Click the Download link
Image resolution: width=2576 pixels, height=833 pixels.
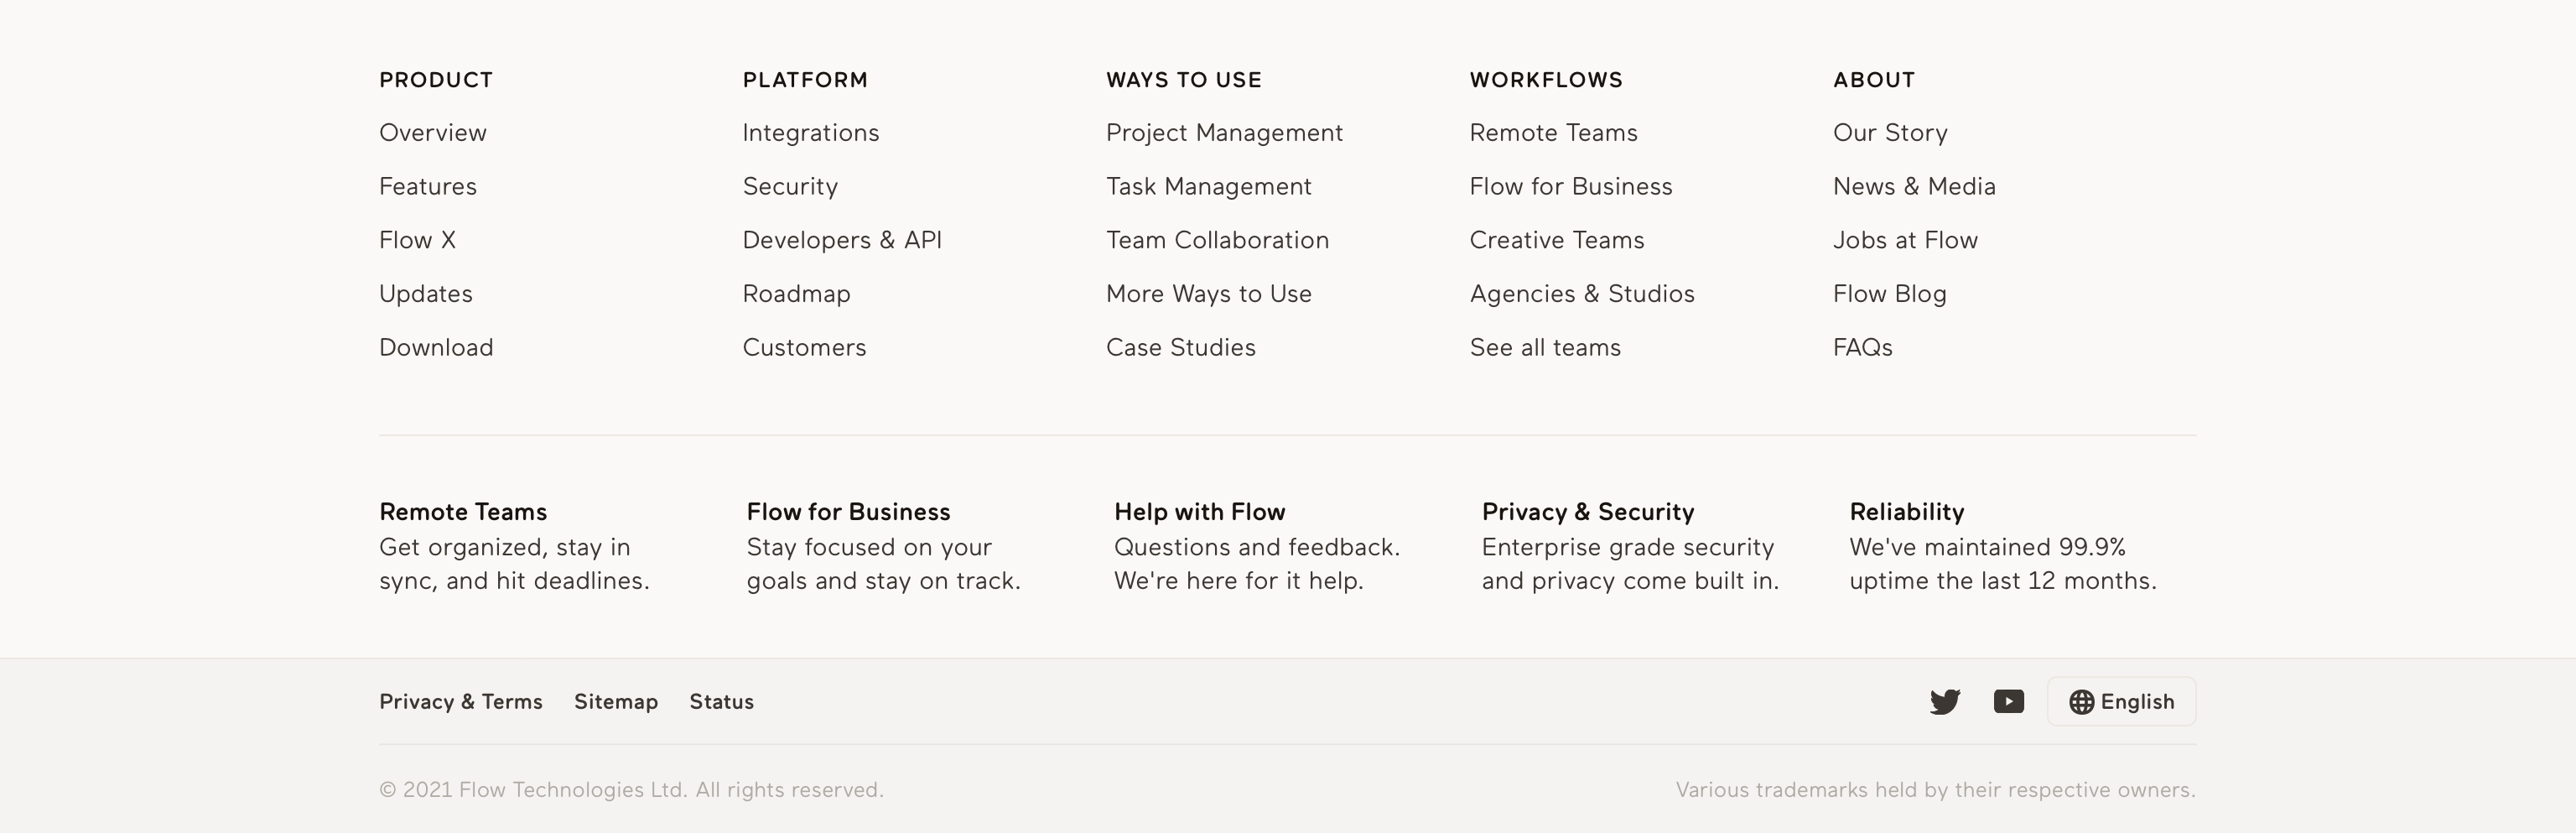(x=436, y=348)
